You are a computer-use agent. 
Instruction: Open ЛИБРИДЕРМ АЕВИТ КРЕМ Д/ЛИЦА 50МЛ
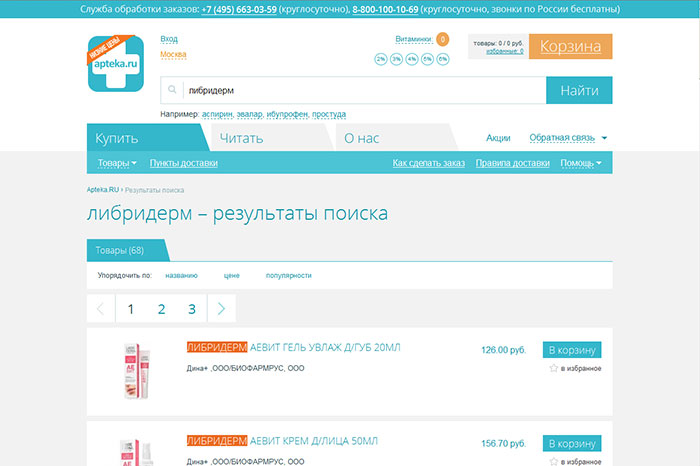coord(282,441)
